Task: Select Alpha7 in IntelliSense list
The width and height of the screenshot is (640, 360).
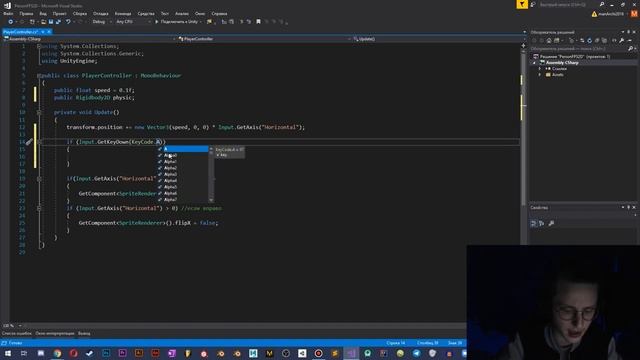Action: point(183,200)
